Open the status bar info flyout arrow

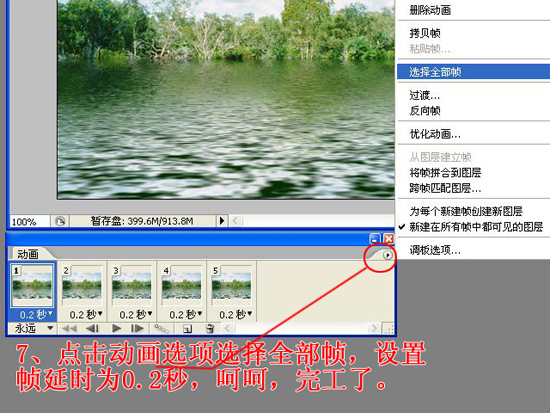pos(222,221)
